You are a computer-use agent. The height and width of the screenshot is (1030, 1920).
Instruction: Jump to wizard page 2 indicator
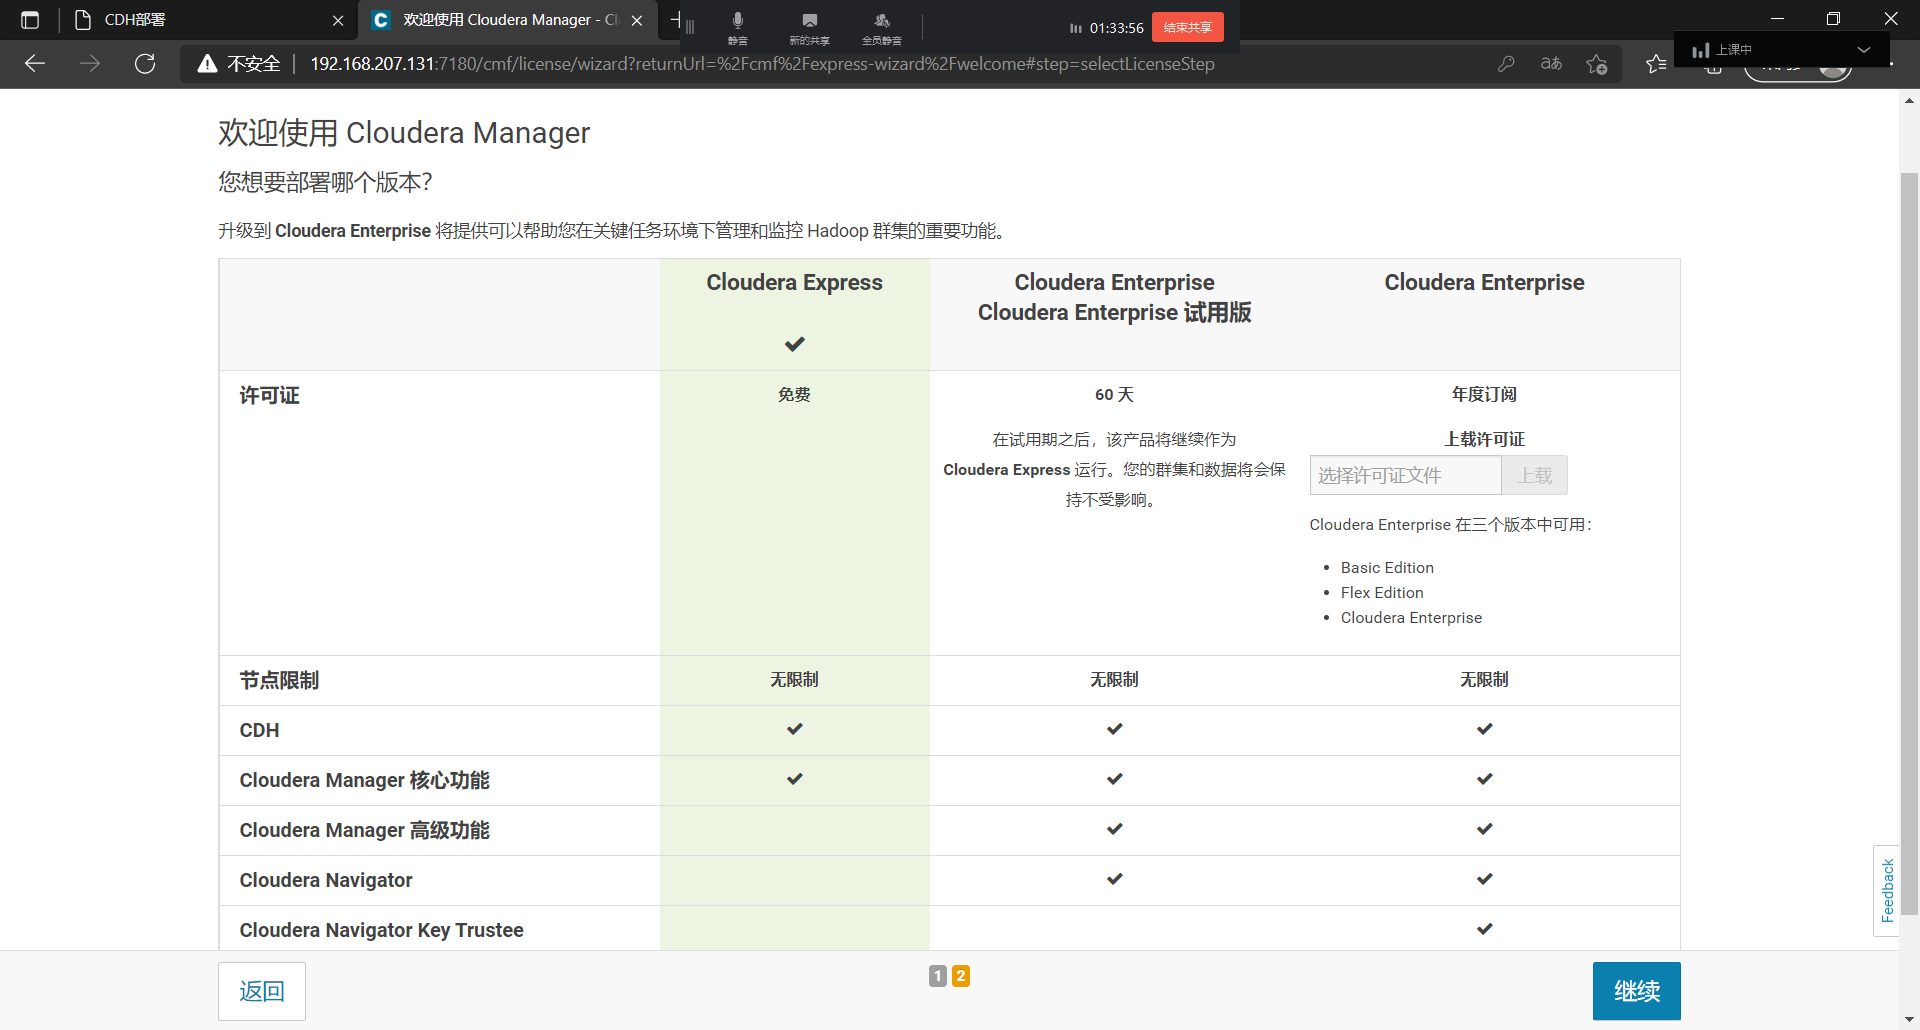(961, 976)
